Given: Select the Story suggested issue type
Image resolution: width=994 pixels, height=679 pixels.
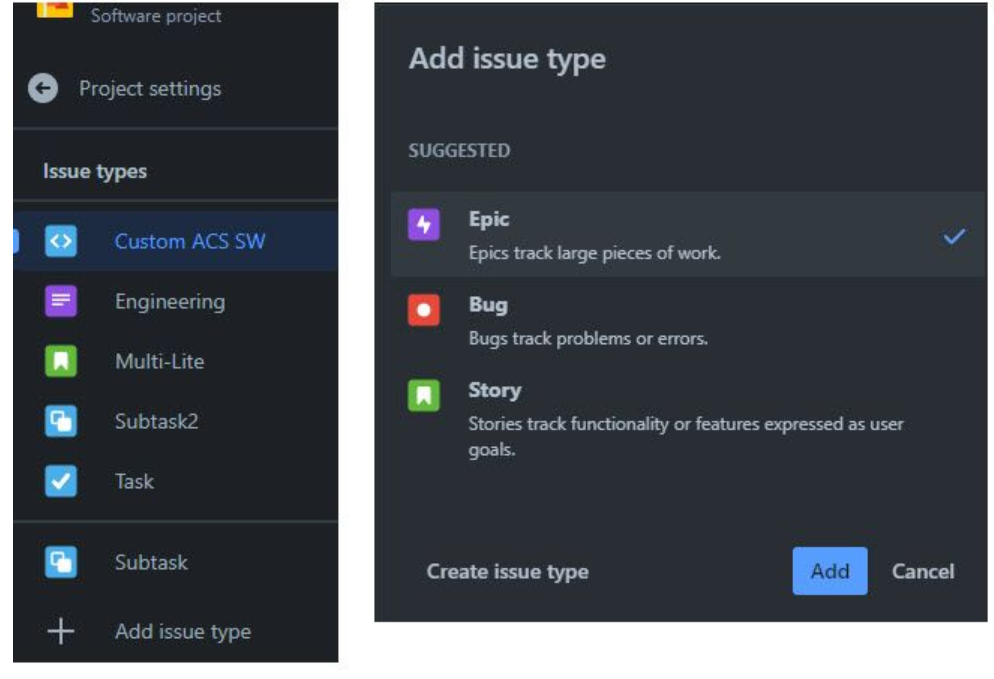Looking at the screenshot, I should [x=688, y=418].
